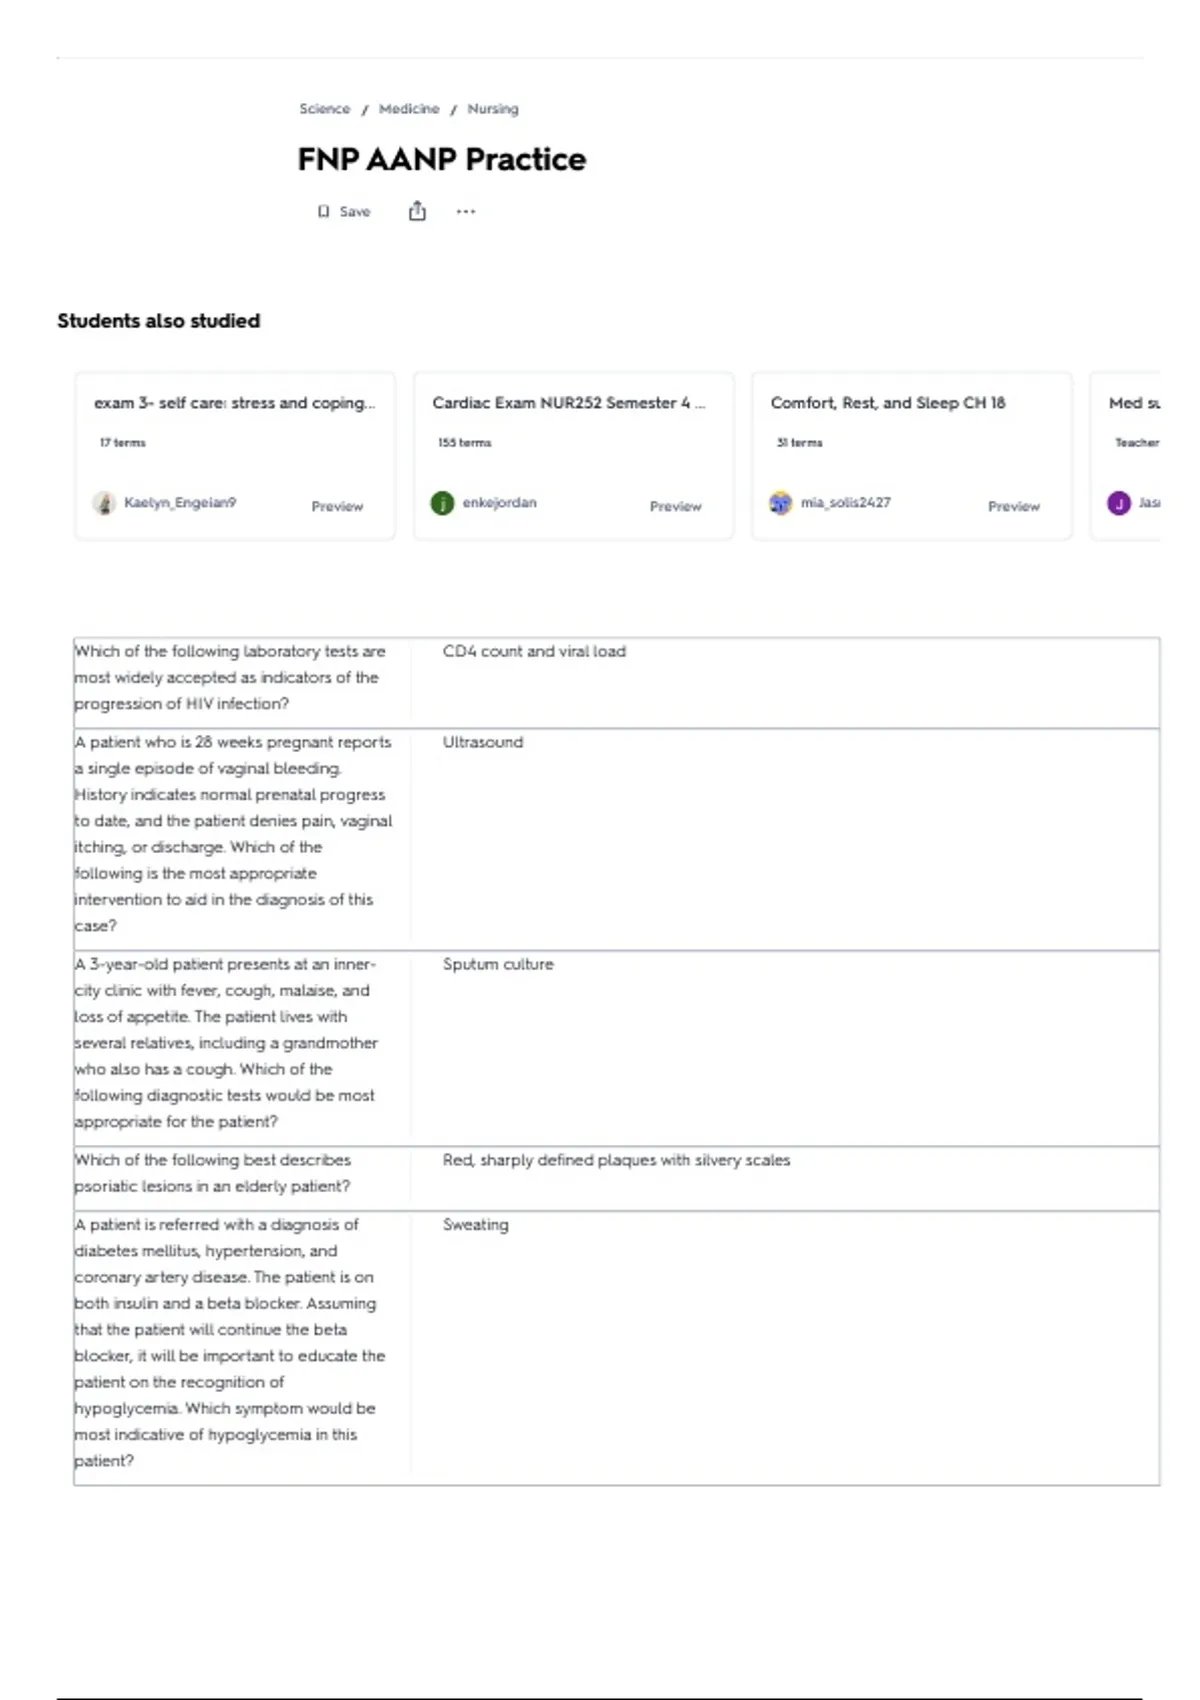Open the three-dot more options menu

click(x=466, y=211)
